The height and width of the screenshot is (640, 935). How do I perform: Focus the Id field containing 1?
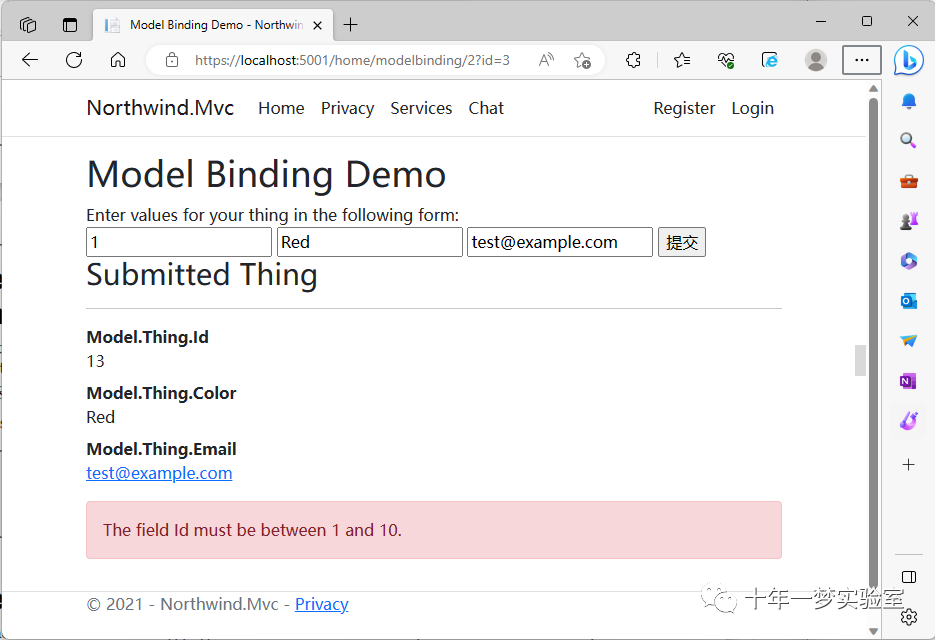pos(179,242)
